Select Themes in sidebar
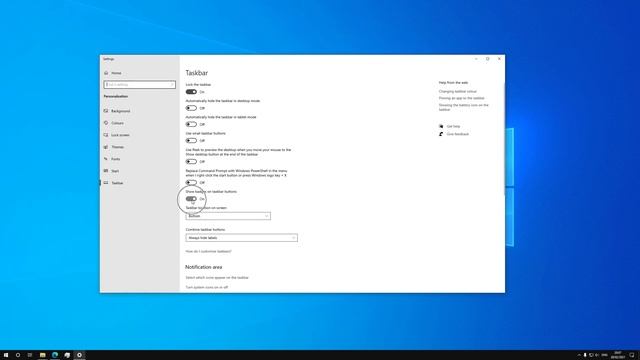This screenshot has height=360, width=640. point(118,147)
